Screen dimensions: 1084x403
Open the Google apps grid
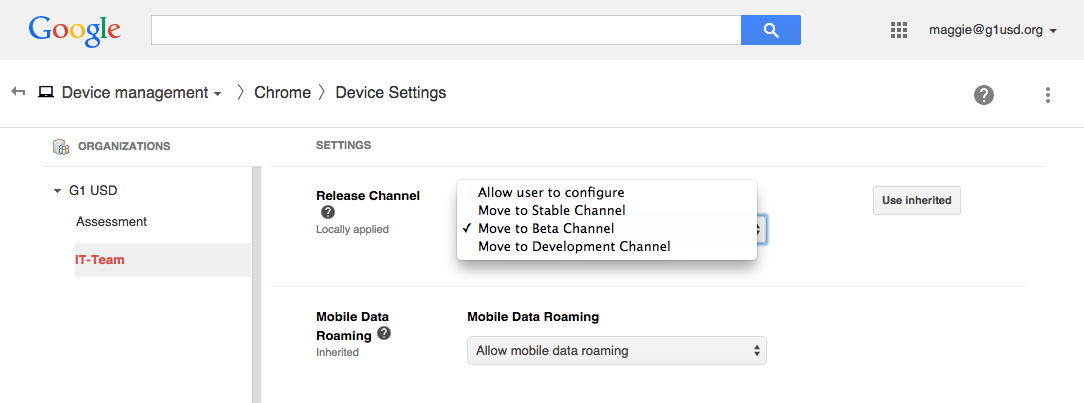click(898, 31)
